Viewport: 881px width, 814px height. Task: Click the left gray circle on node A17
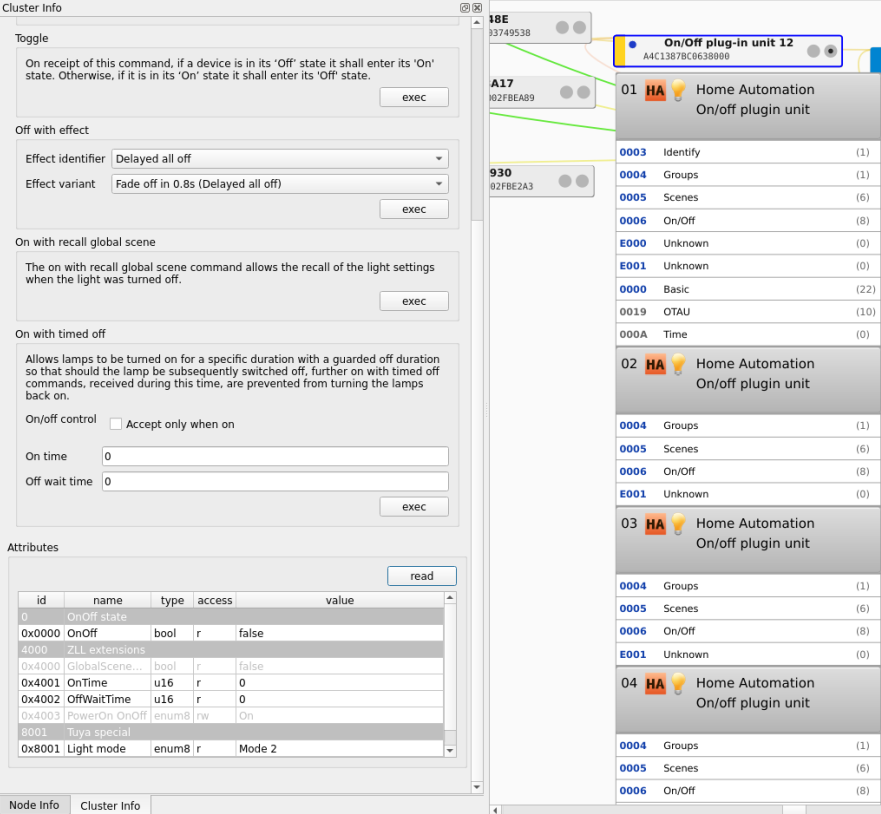566,92
